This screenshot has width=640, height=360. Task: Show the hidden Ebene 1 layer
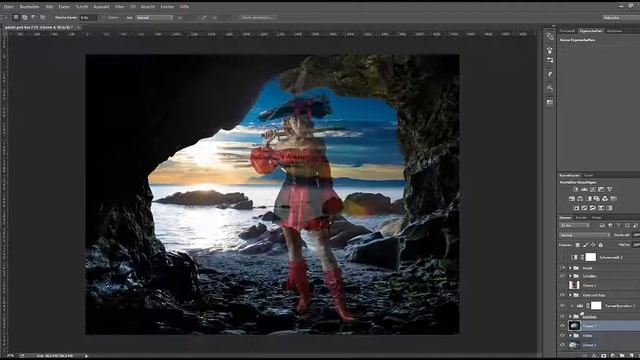pos(562,285)
